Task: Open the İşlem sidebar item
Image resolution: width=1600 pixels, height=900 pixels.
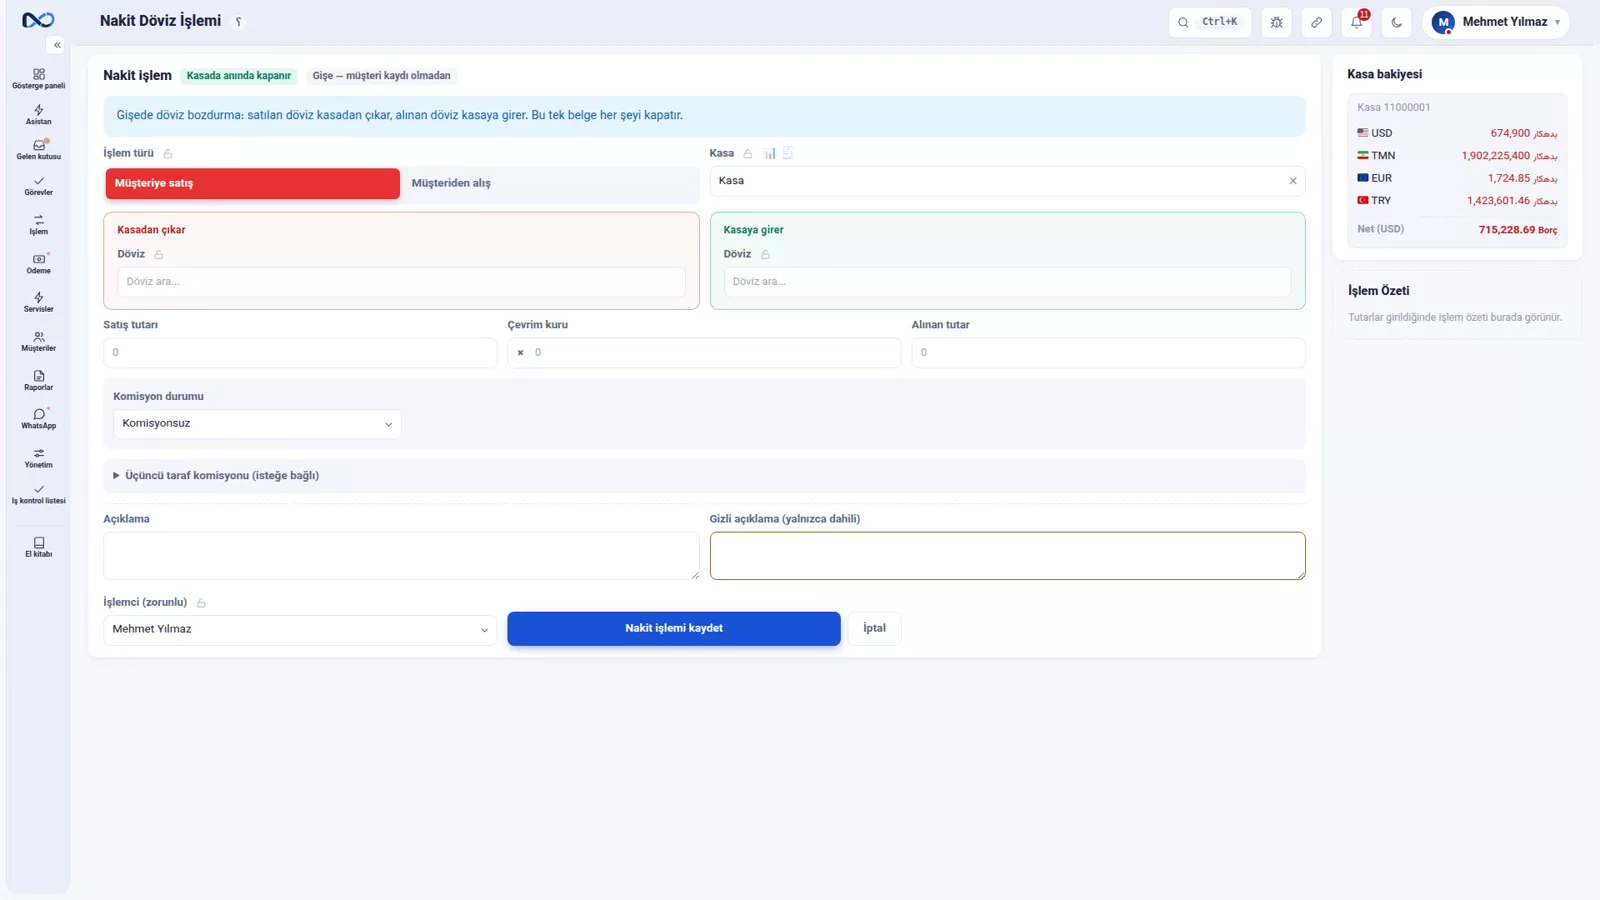Action: tap(38, 225)
